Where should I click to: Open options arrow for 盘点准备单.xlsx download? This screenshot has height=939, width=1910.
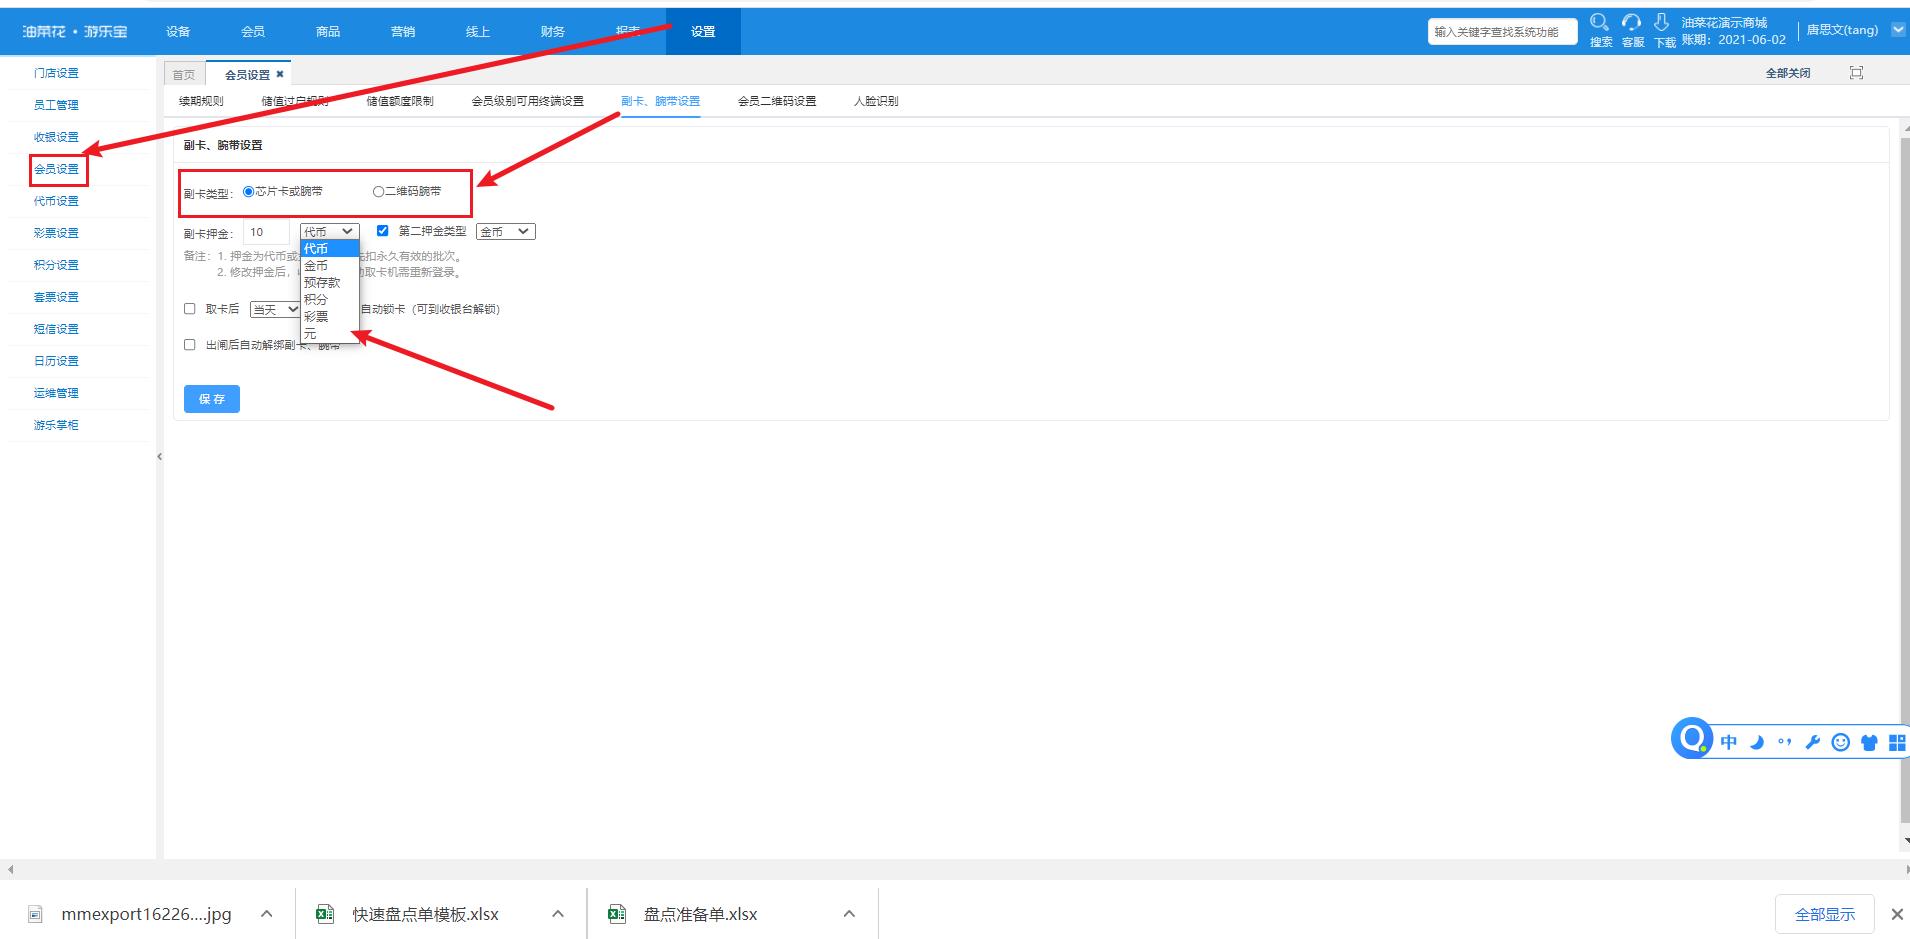pyautogui.click(x=849, y=914)
